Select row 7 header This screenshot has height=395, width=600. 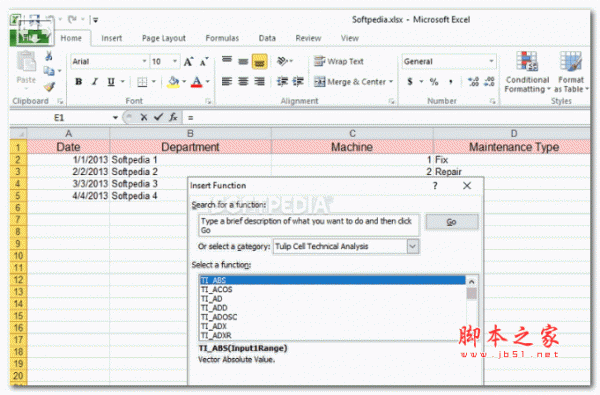[18, 220]
